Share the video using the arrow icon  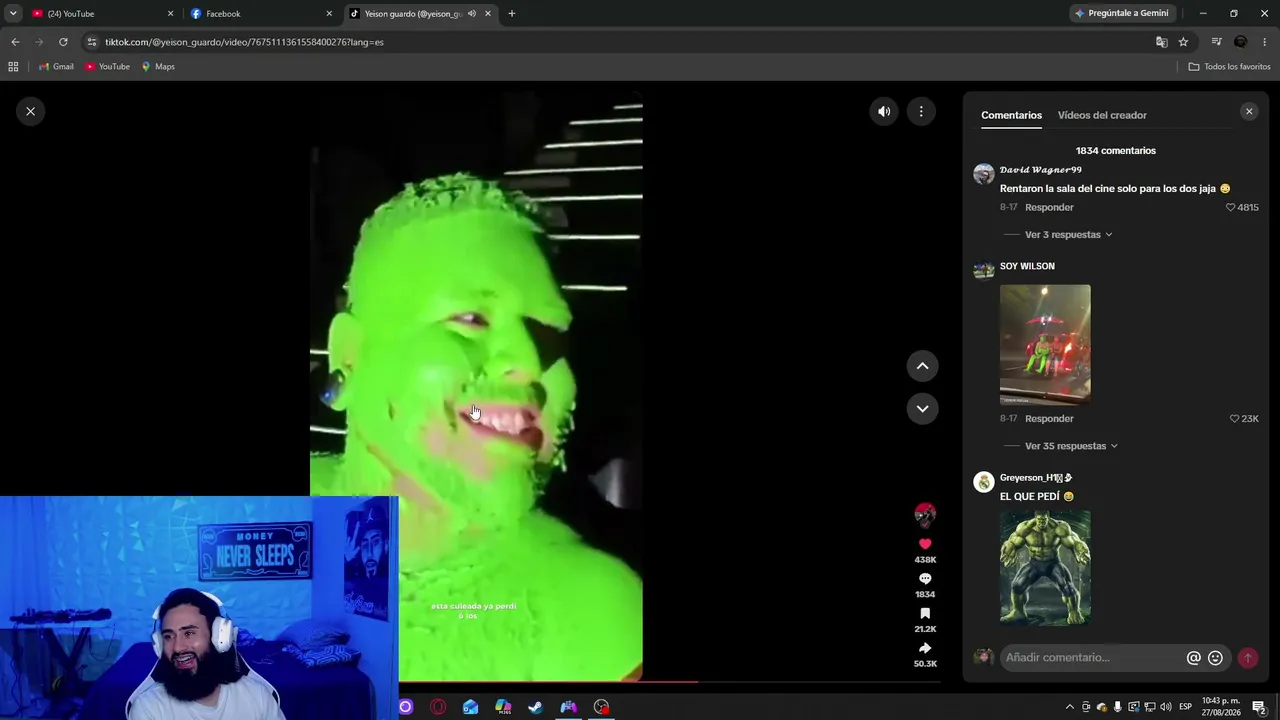925,649
